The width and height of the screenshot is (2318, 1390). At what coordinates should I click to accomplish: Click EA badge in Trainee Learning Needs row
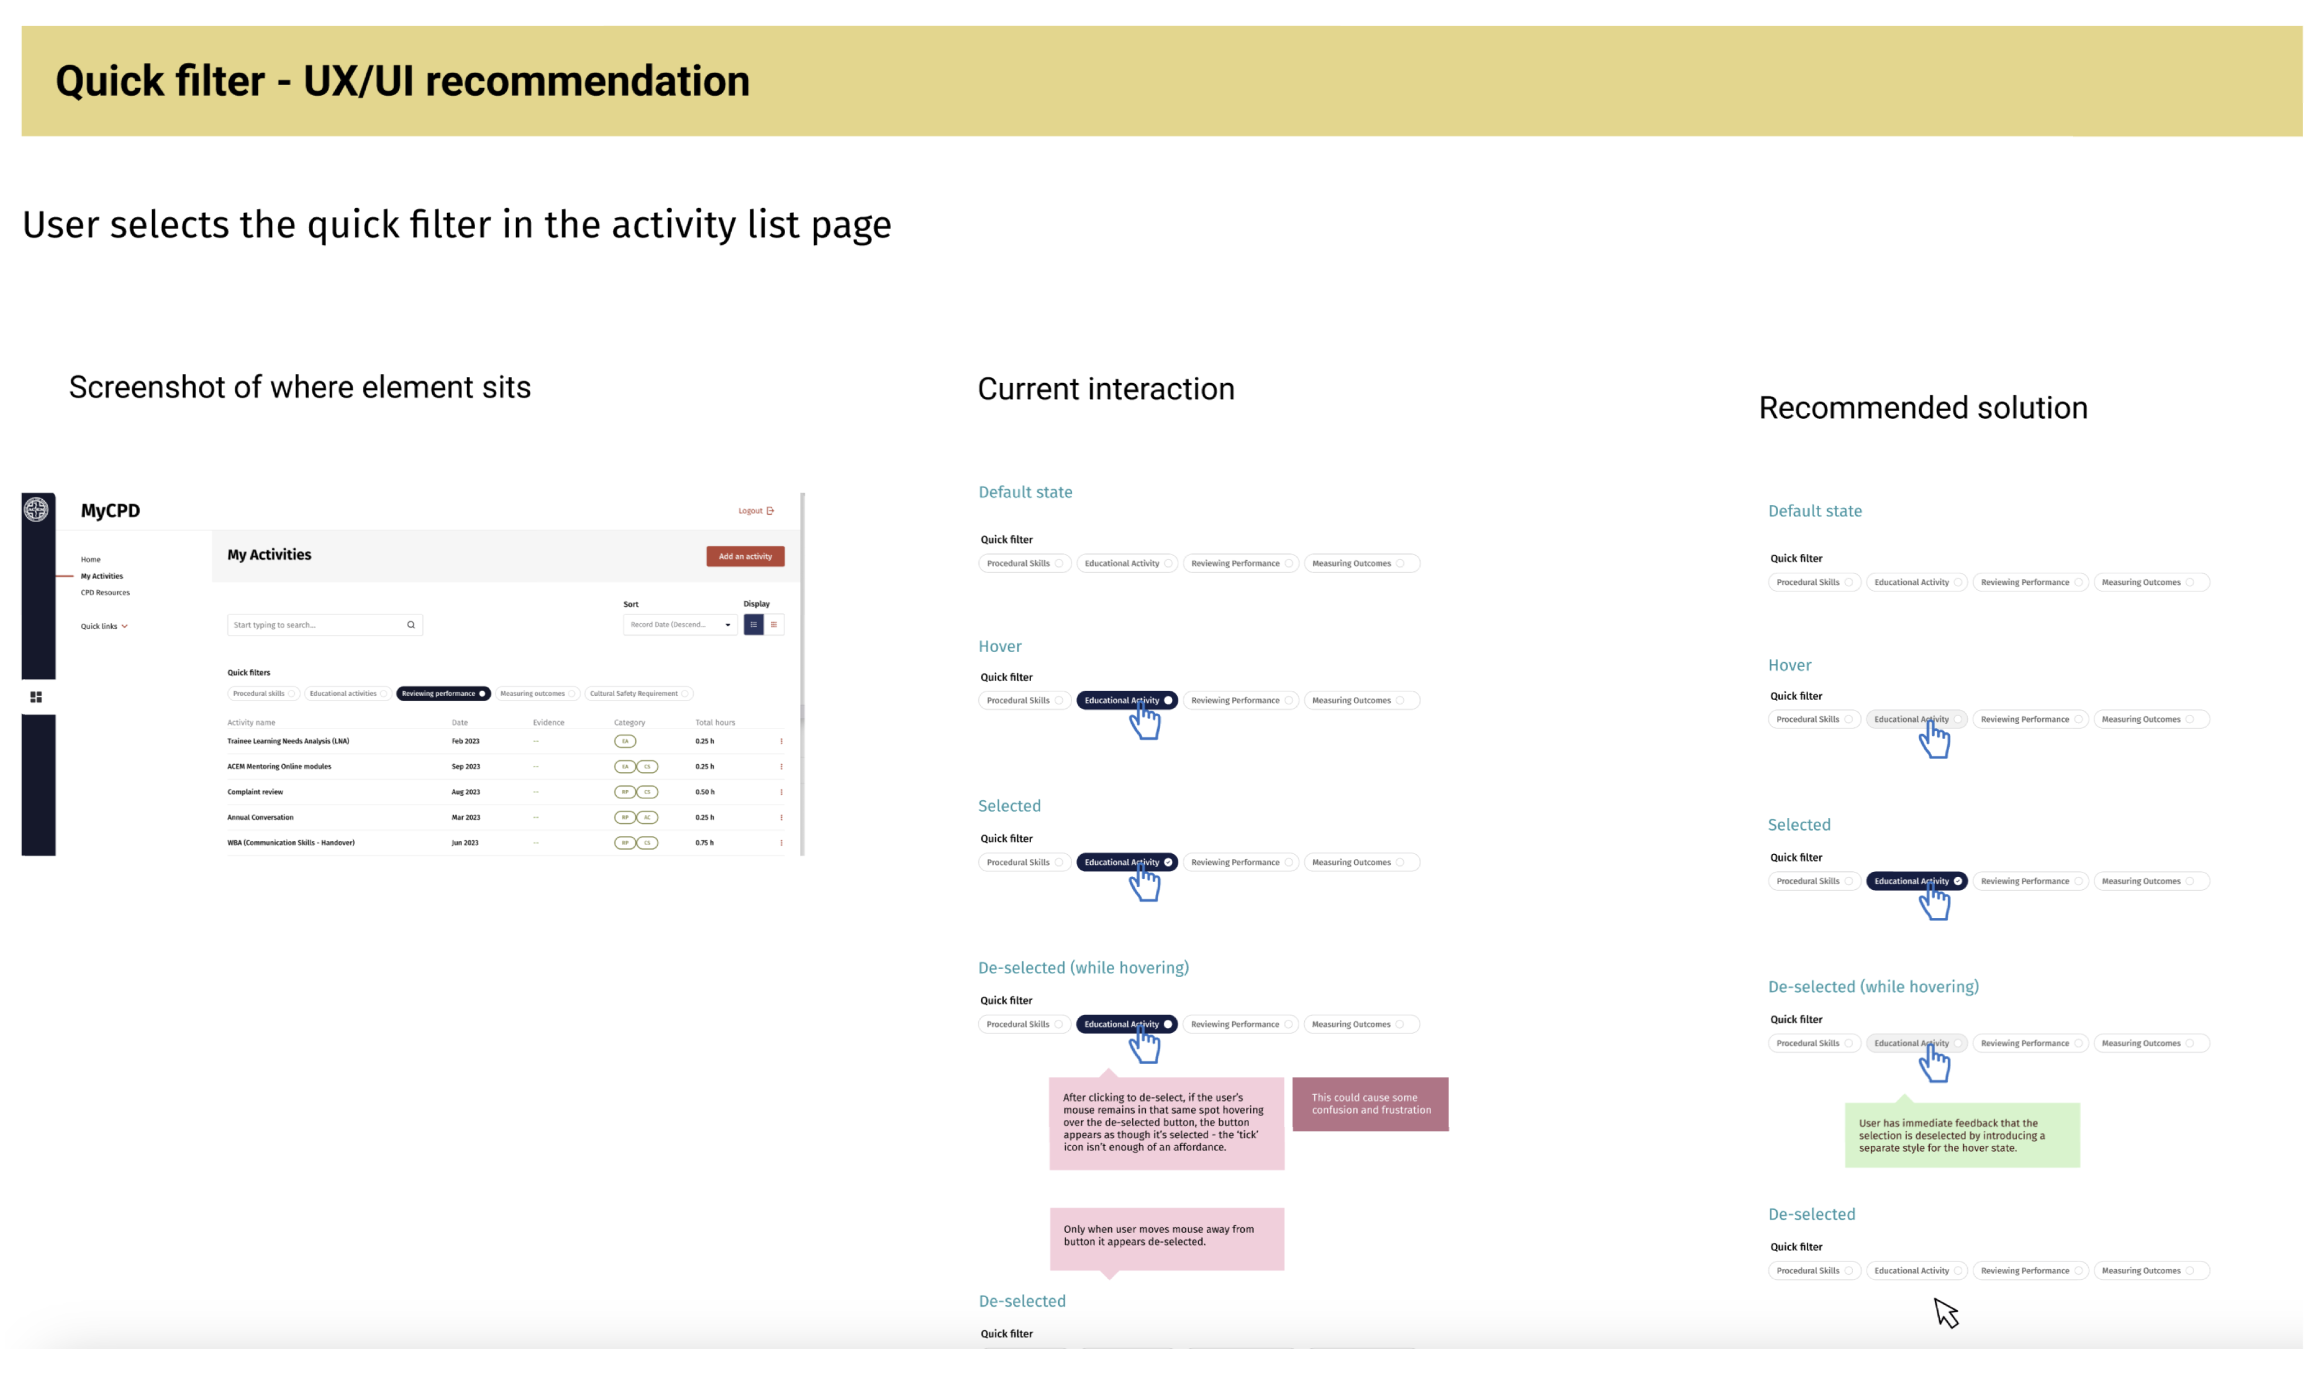(625, 742)
